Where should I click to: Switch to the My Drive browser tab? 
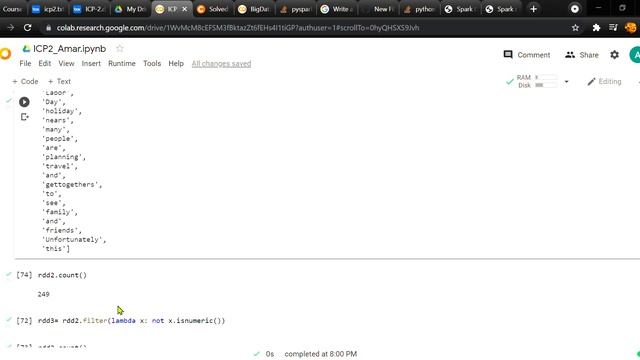coord(130,9)
